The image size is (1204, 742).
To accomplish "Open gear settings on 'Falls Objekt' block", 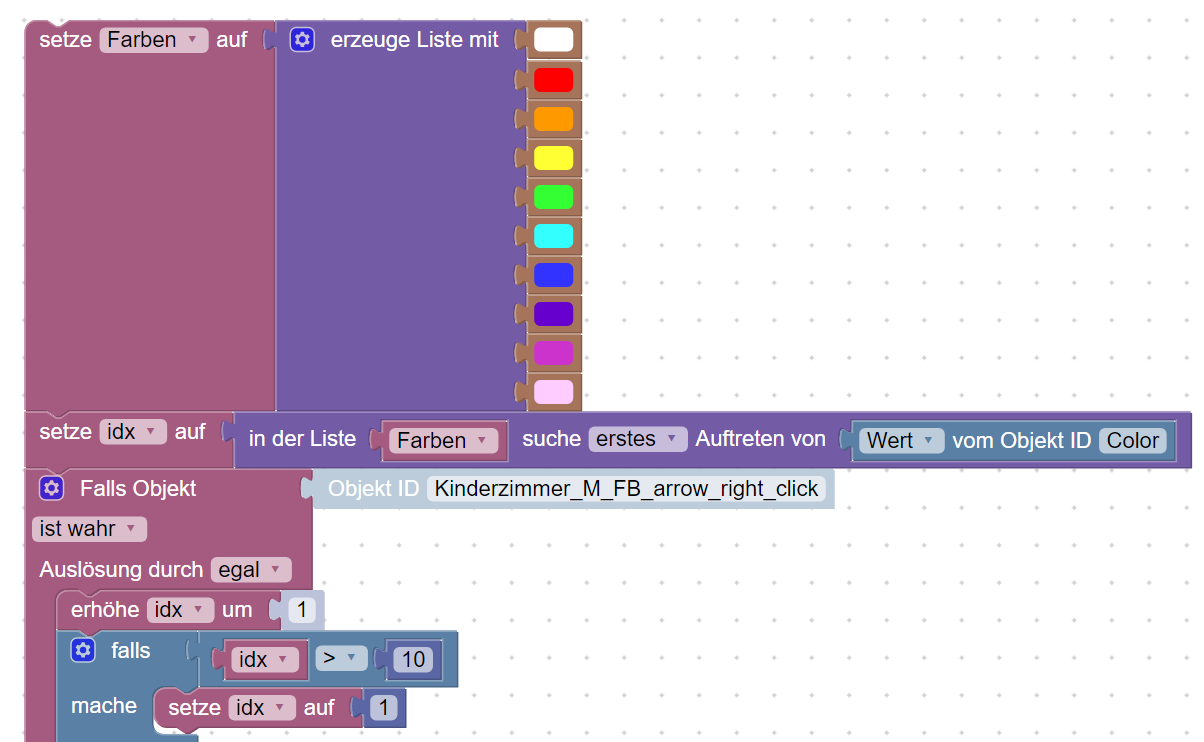I will pyautogui.click(x=52, y=489).
